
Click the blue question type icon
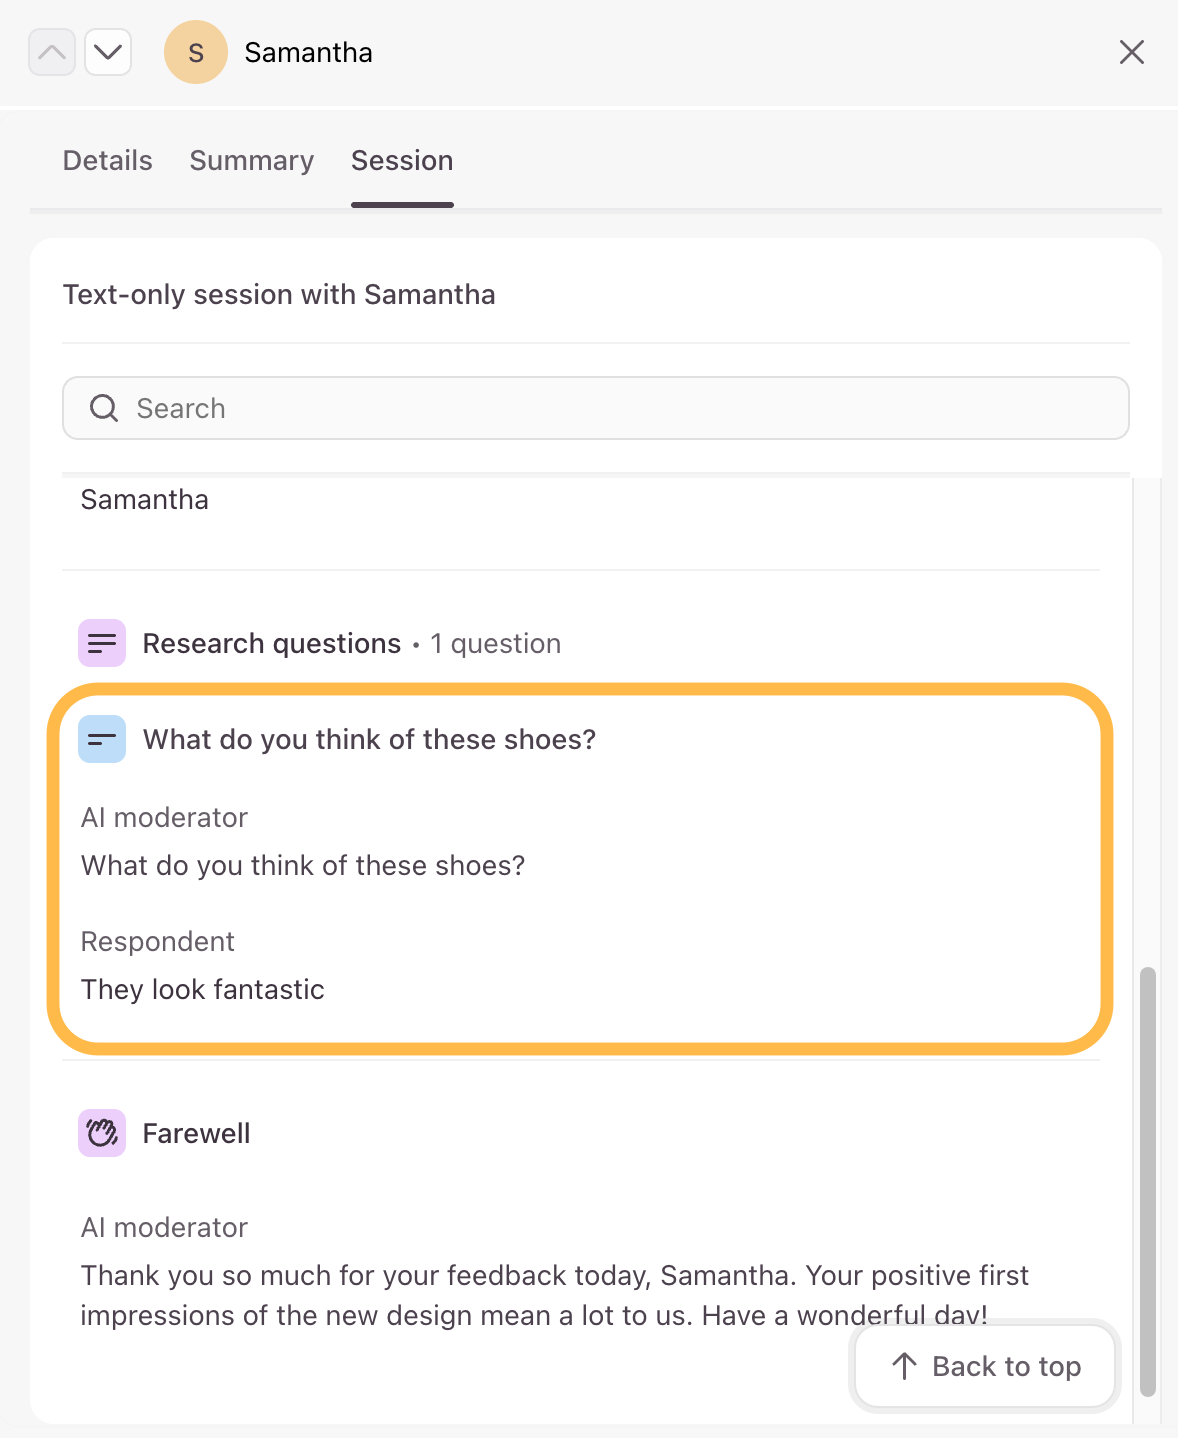click(x=102, y=739)
